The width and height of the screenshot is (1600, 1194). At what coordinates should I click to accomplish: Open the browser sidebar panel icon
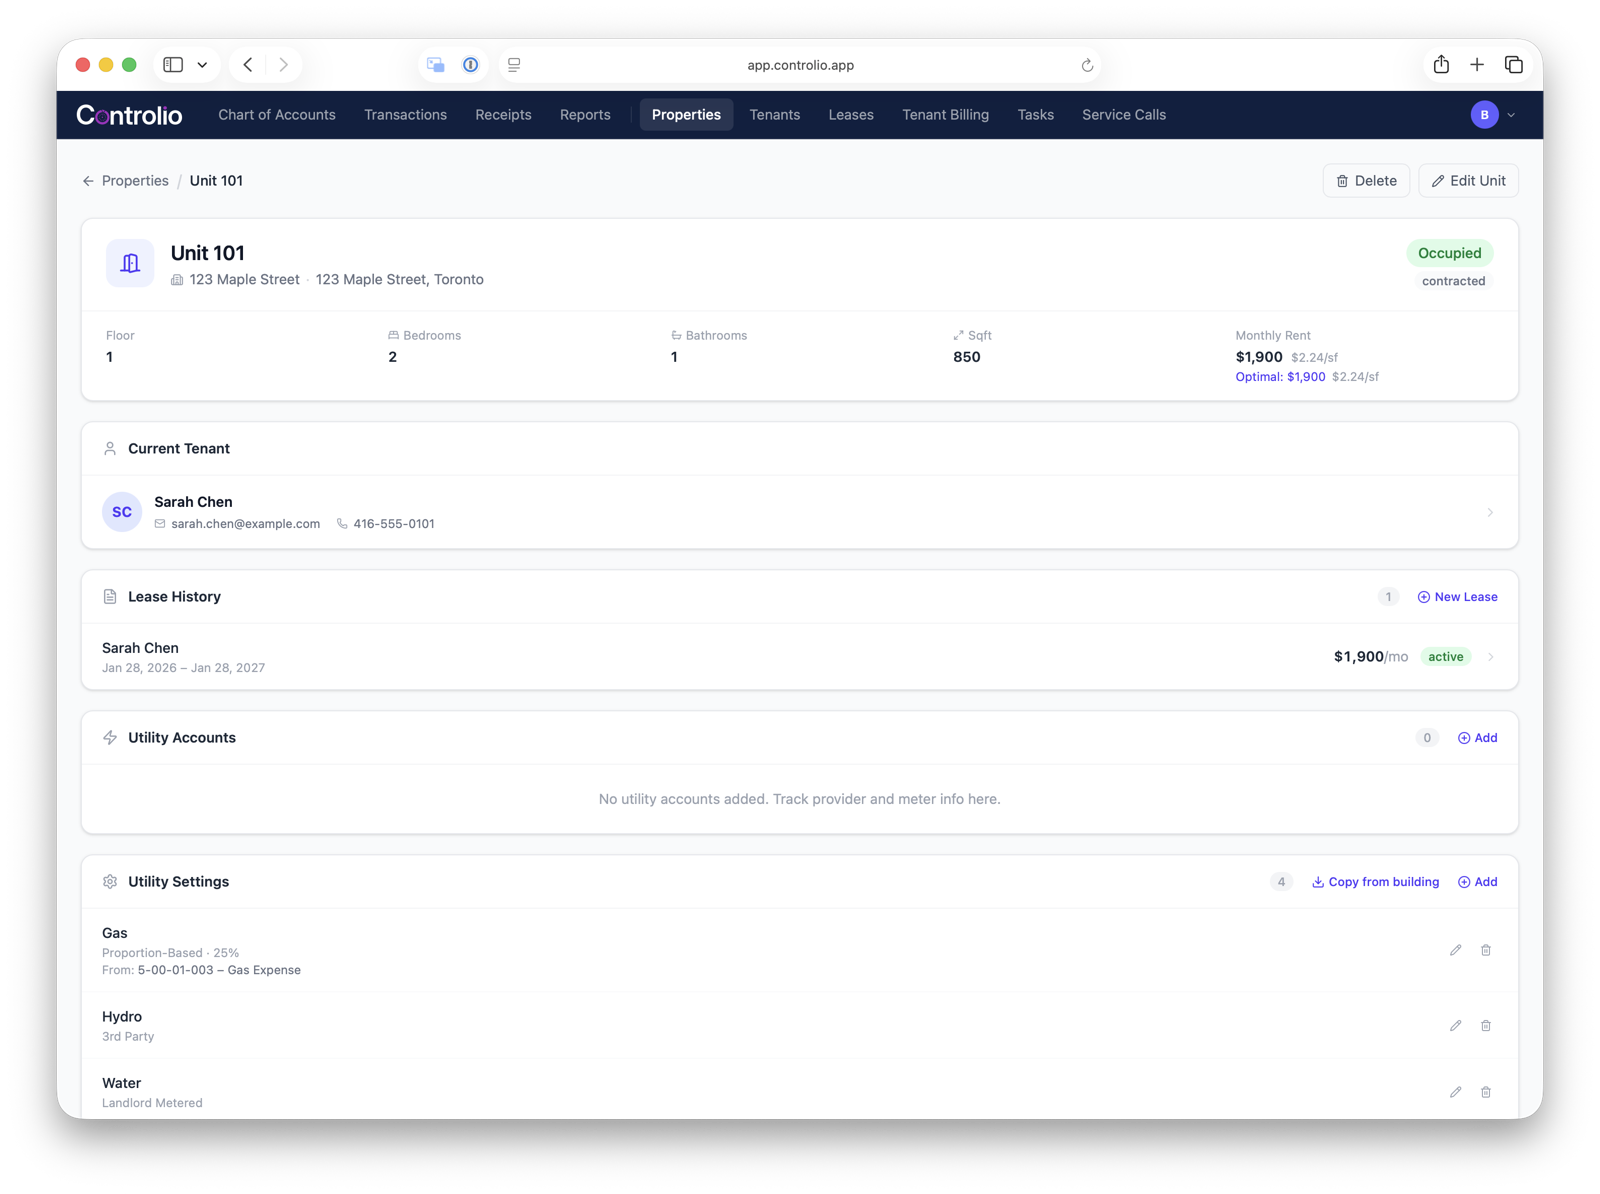pyautogui.click(x=173, y=65)
